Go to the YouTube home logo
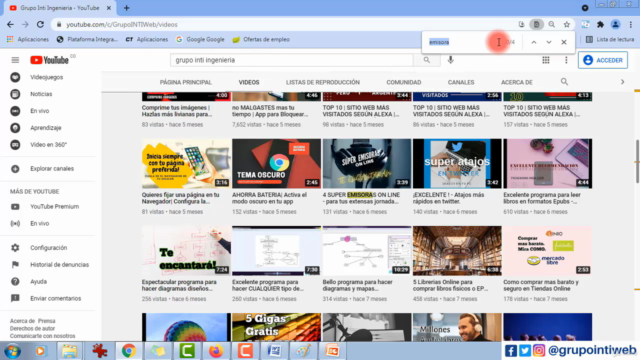The image size is (640, 360). 49,60
